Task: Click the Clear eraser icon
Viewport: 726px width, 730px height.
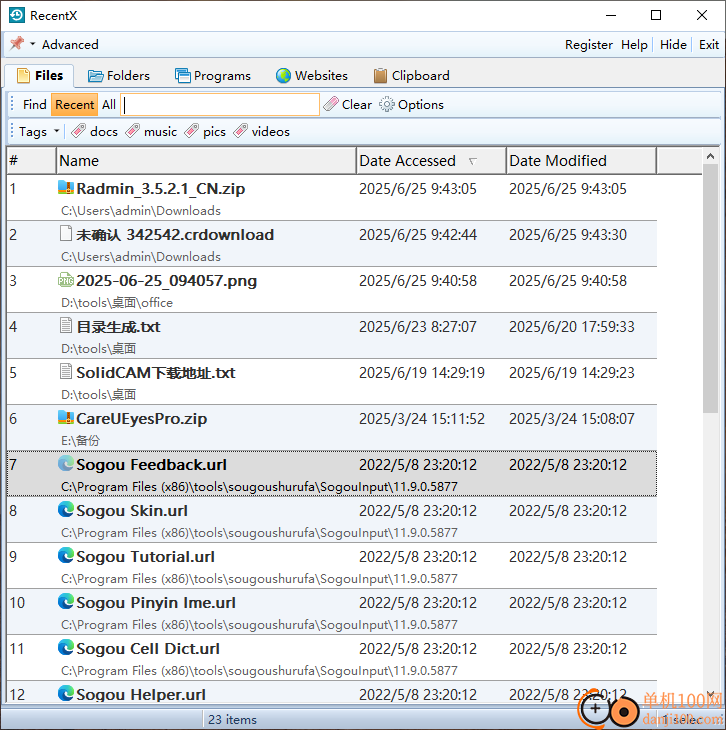Action: point(331,104)
